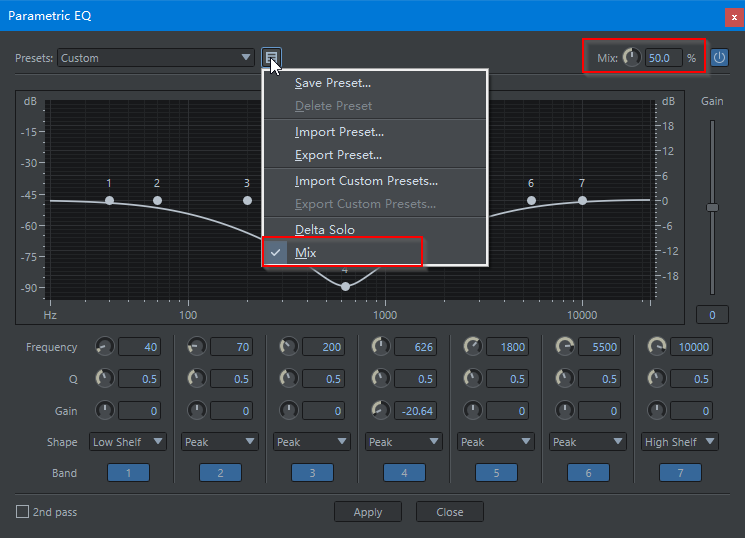Screen dimensions: 745x538
Task: Choose Save Preset... from the menu
Action: pos(375,83)
